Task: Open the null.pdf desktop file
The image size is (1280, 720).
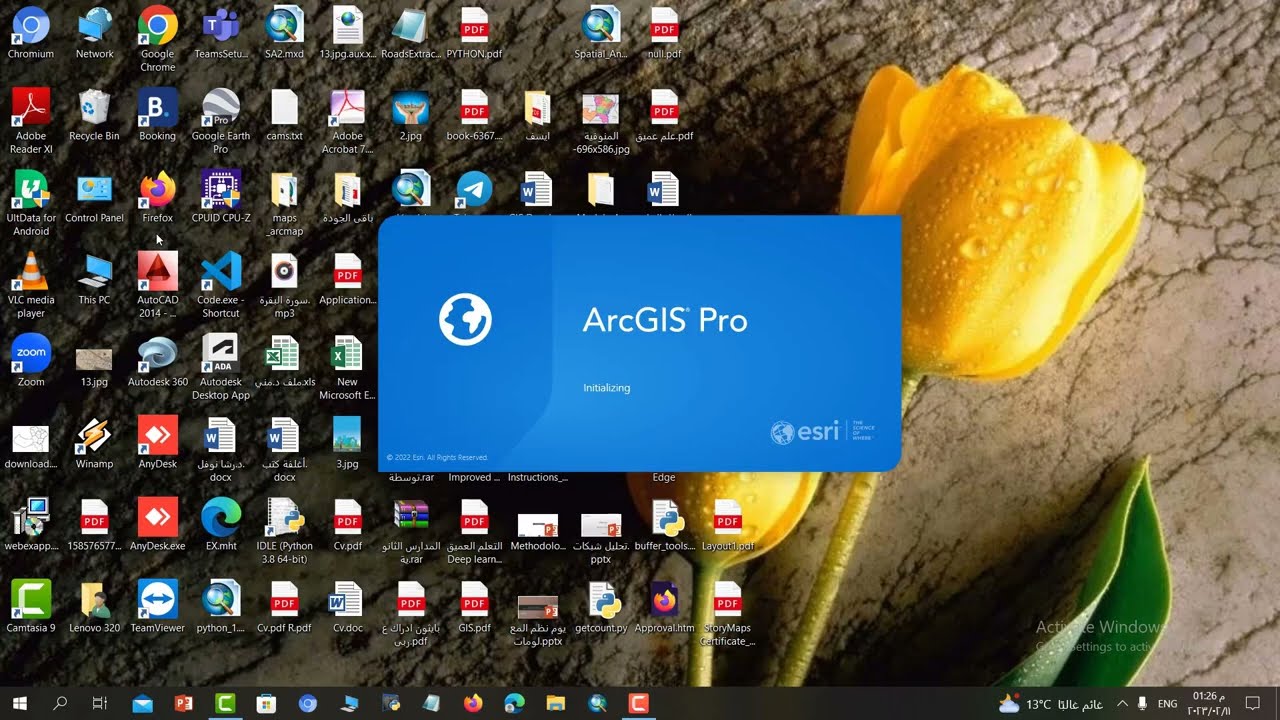Action: pyautogui.click(x=664, y=33)
